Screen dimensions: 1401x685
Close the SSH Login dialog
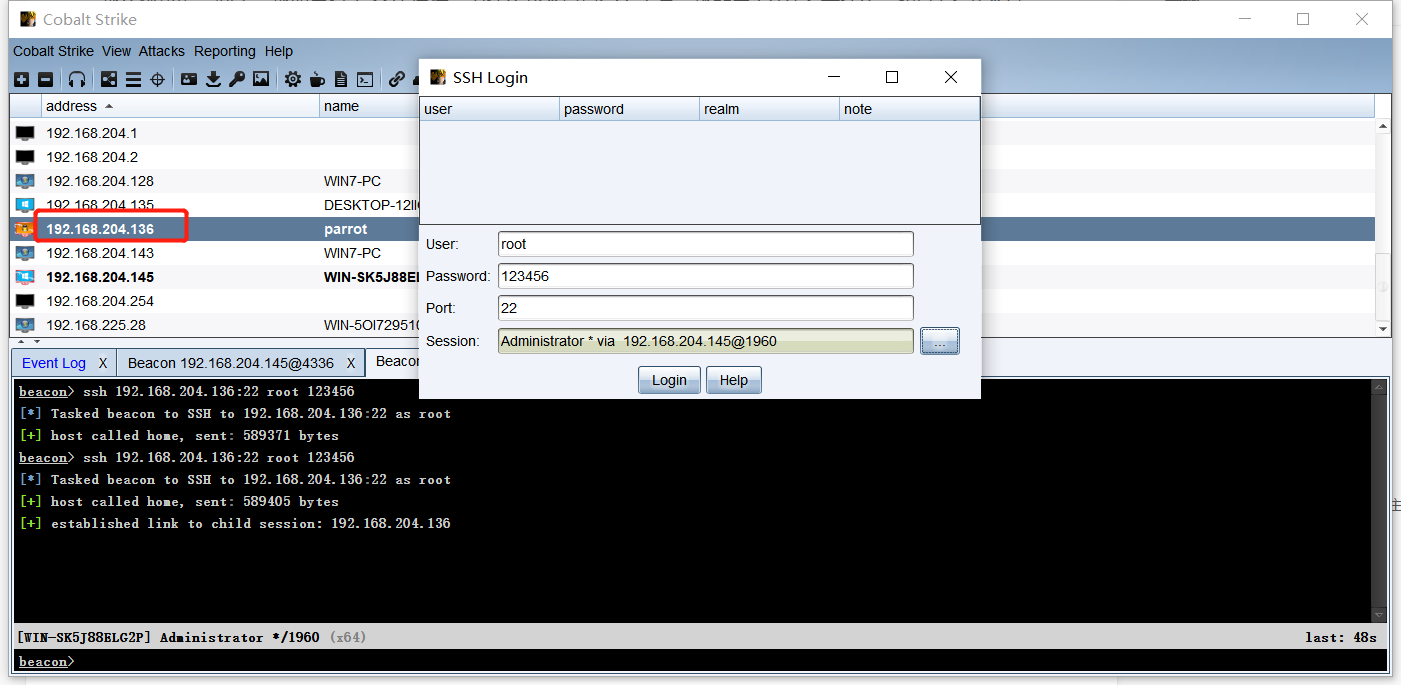(x=951, y=77)
